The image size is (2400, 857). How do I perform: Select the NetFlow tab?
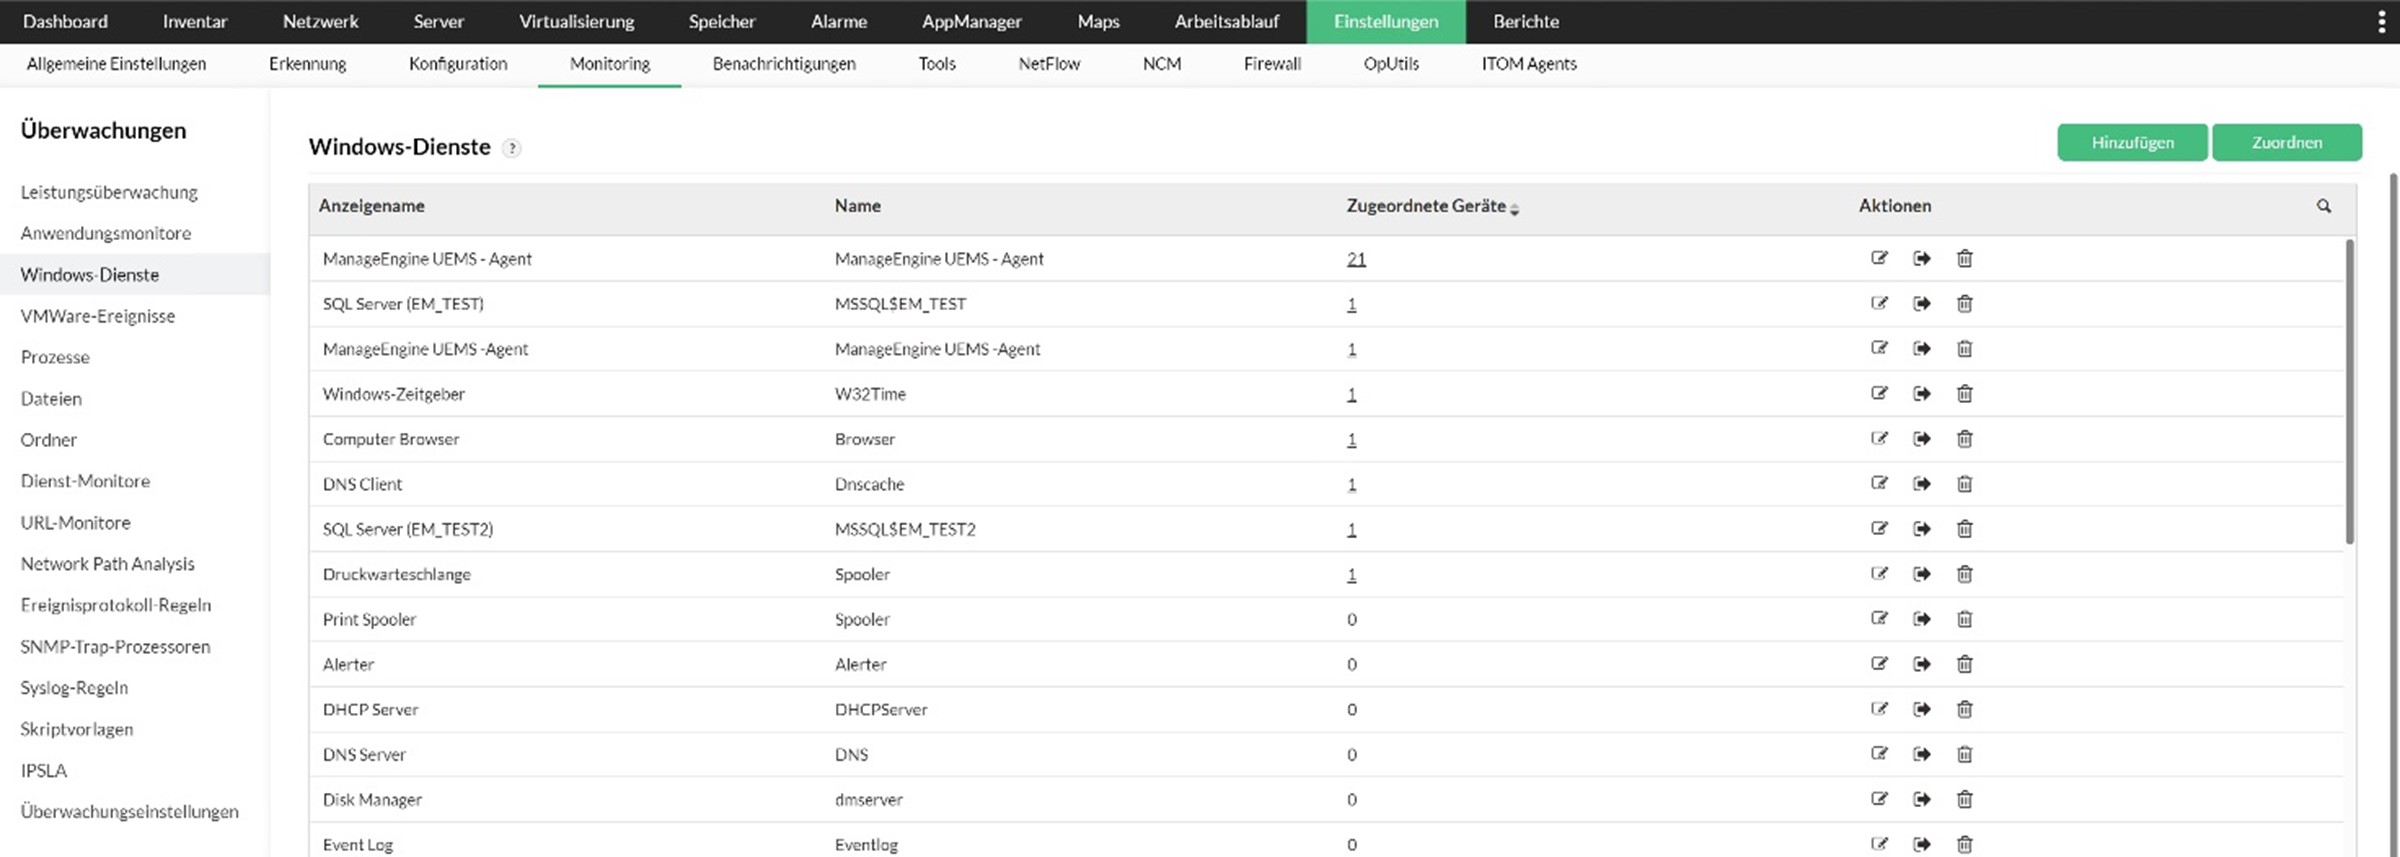(1049, 63)
